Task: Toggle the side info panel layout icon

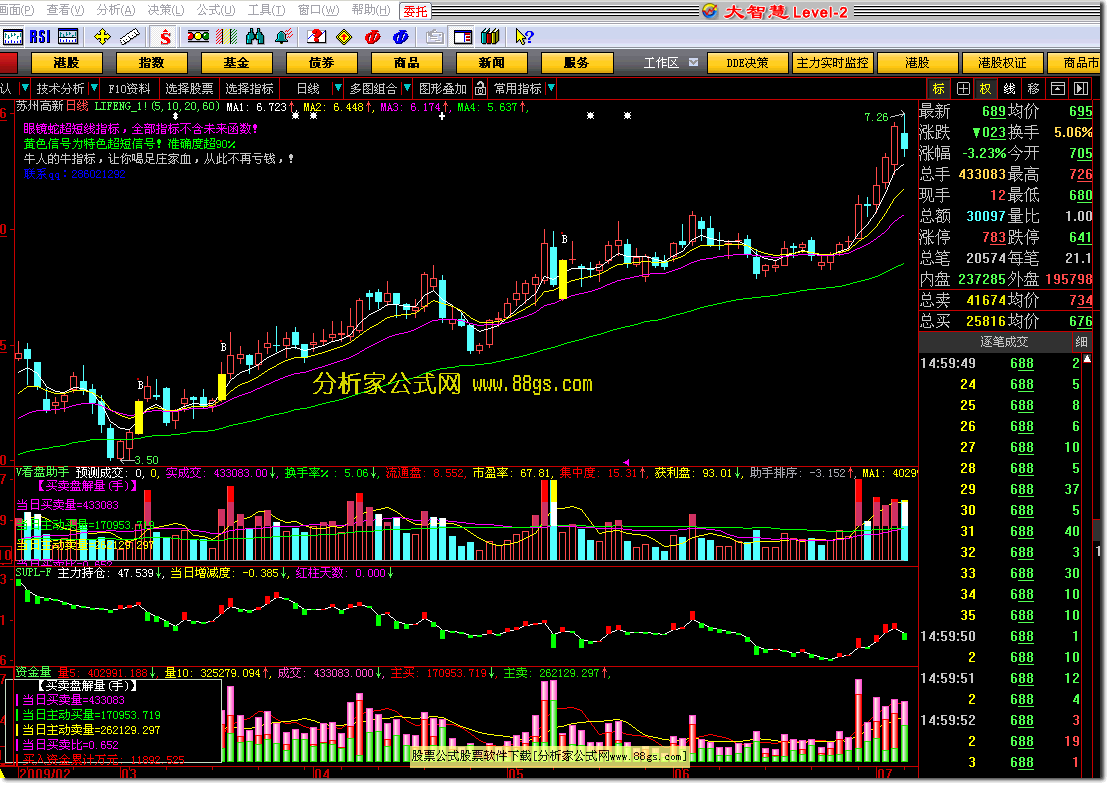Action: click(x=463, y=37)
